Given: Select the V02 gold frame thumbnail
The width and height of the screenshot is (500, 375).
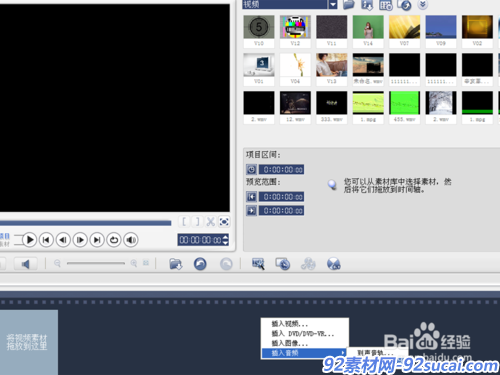Looking at the screenshot, I should pos(477,27).
